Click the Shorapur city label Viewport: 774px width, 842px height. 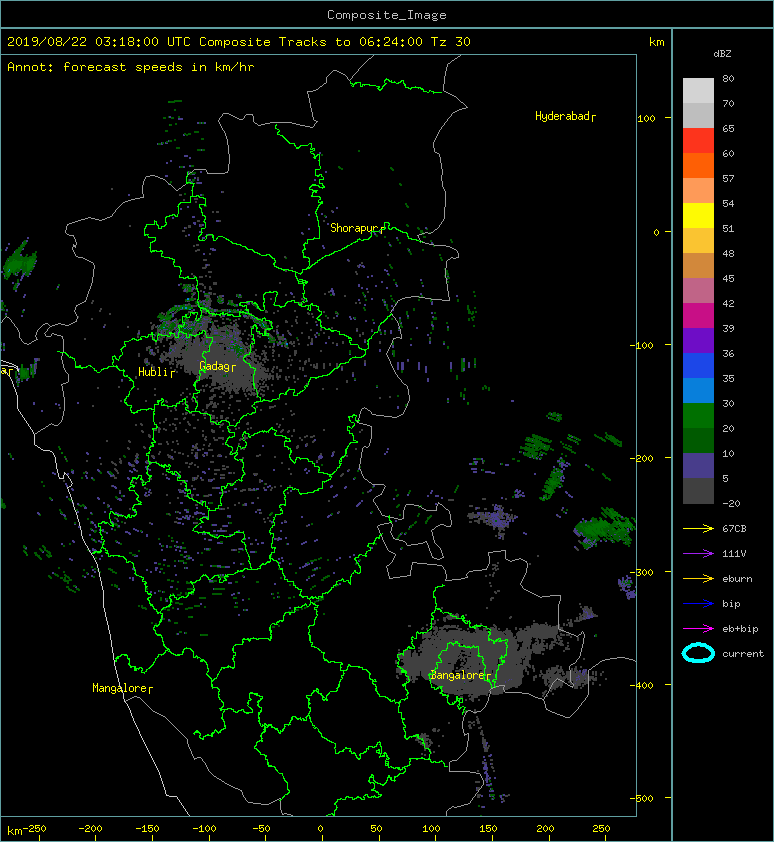[357, 228]
